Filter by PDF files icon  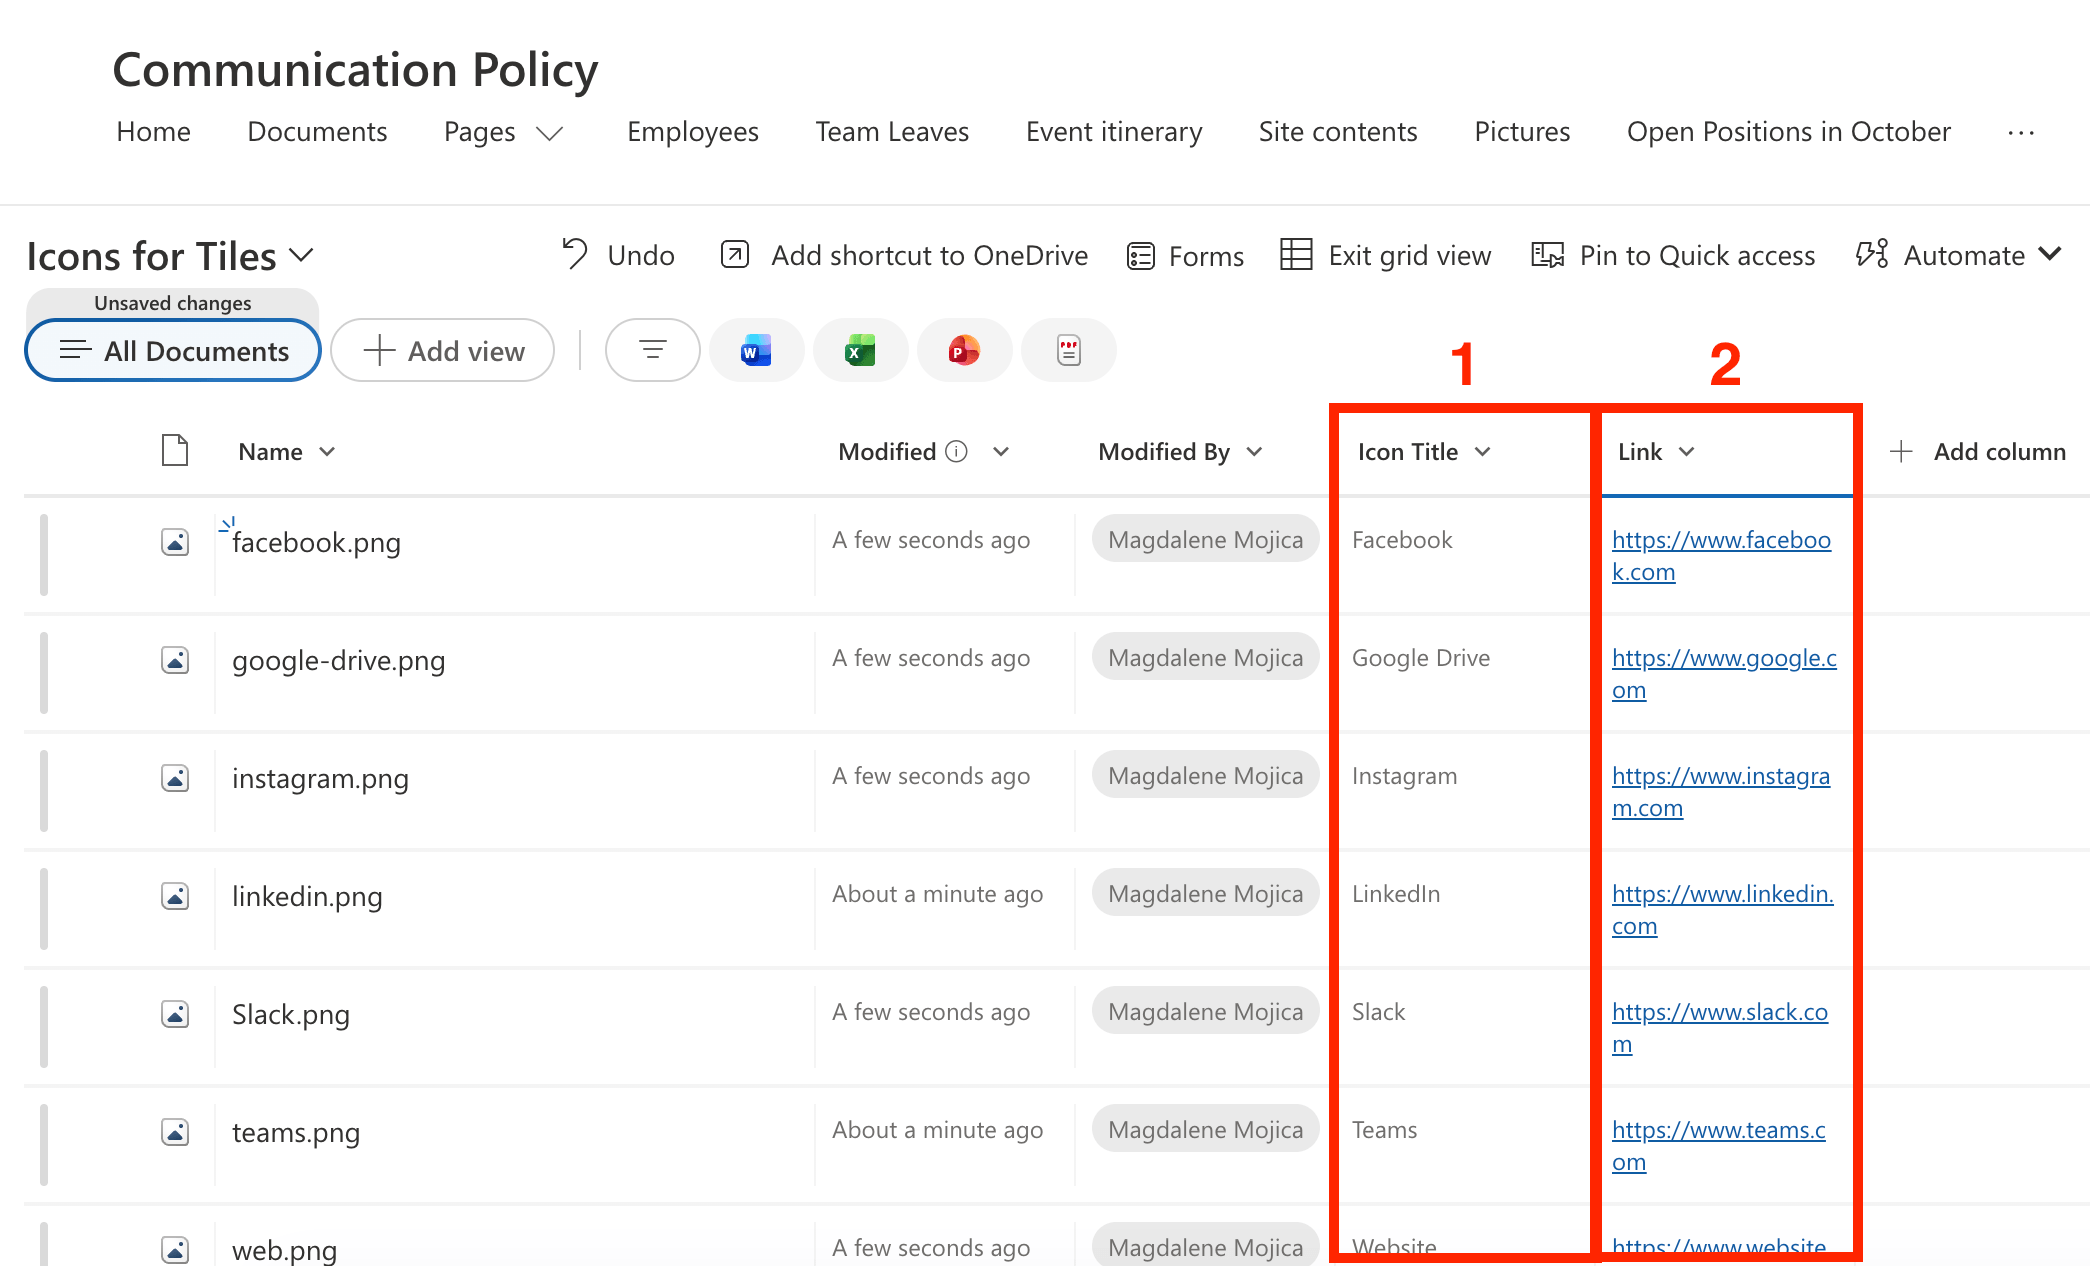1069,350
